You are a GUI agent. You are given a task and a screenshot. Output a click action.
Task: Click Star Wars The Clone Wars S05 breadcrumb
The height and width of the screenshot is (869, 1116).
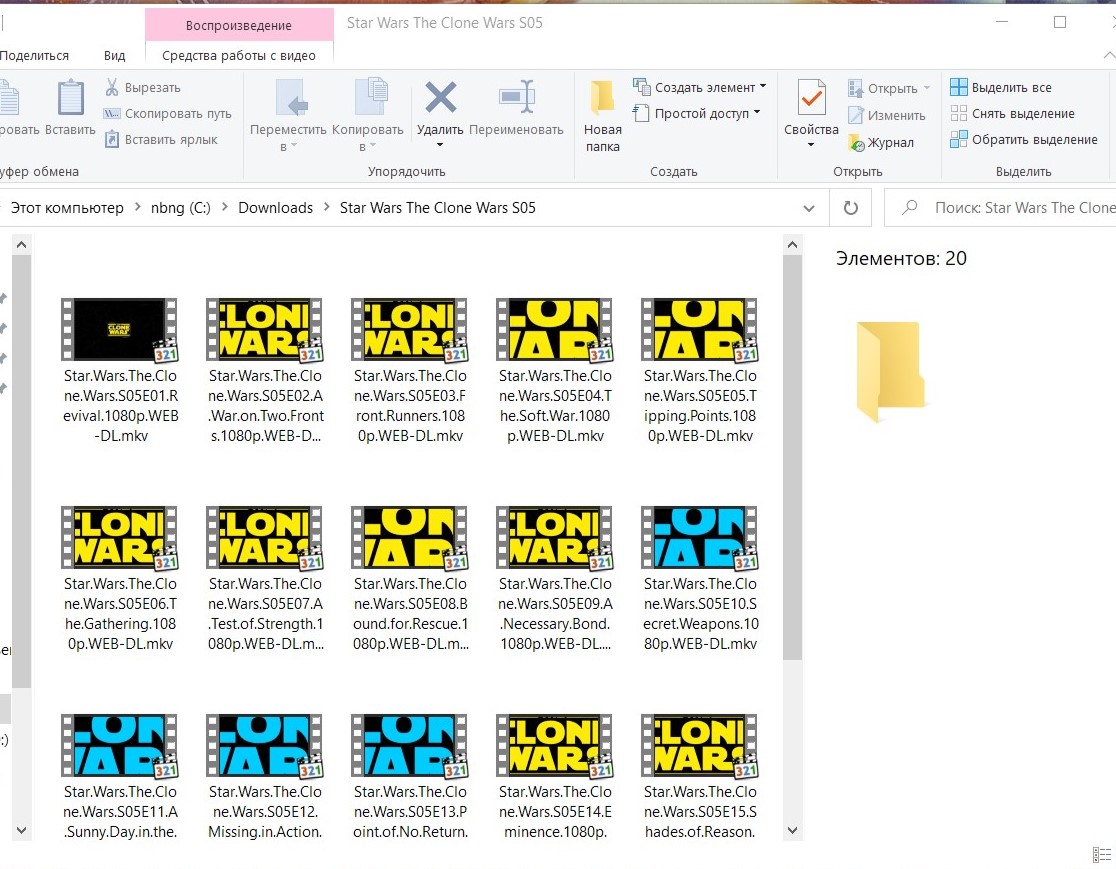coord(438,208)
